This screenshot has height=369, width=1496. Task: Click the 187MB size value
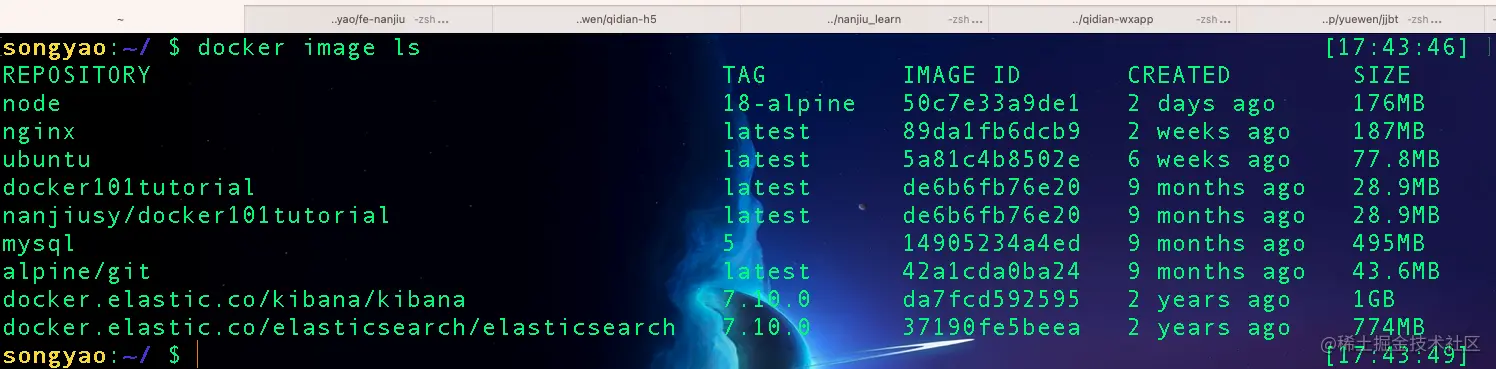[x=1389, y=131]
